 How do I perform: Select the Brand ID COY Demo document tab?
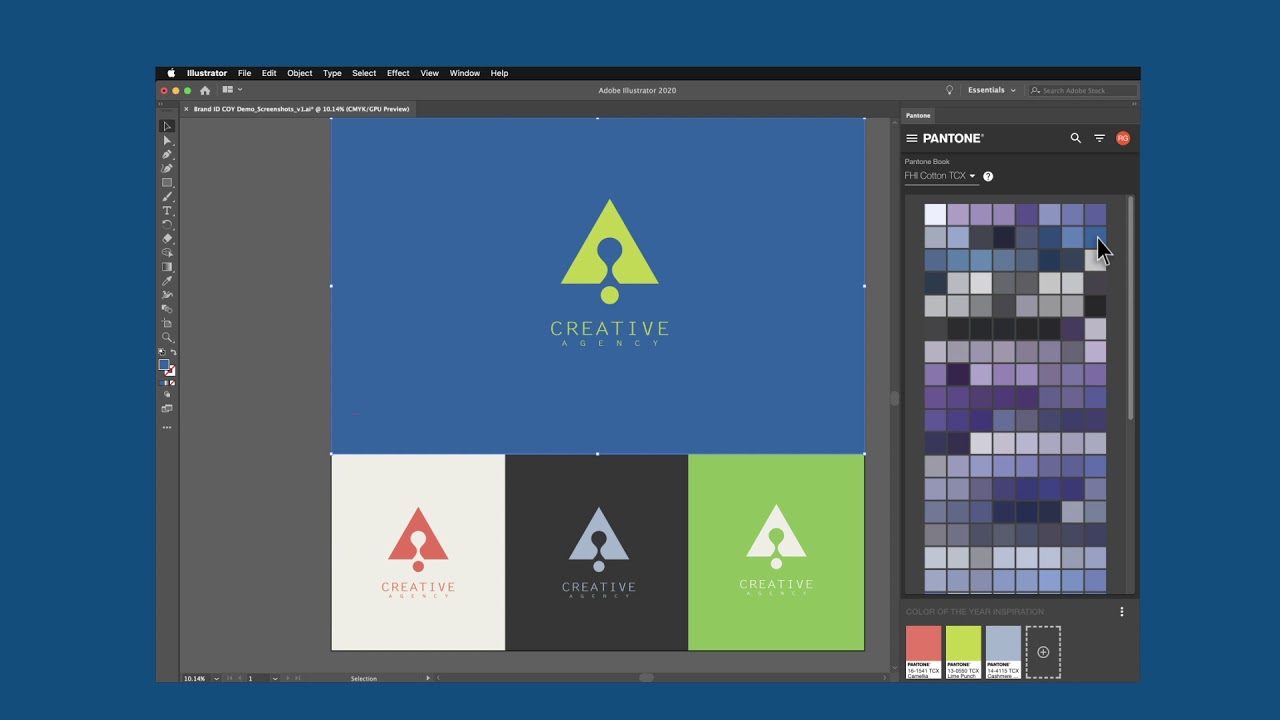pyautogui.click(x=301, y=109)
